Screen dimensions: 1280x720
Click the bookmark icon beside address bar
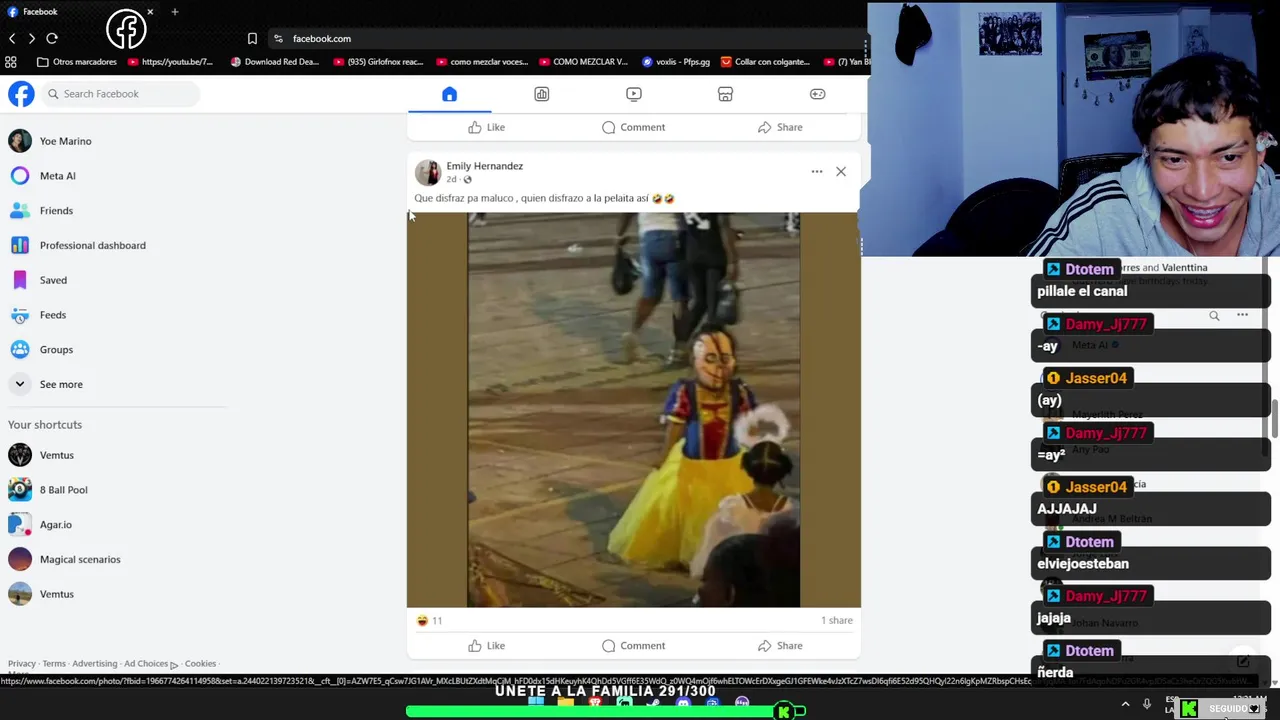point(252,38)
